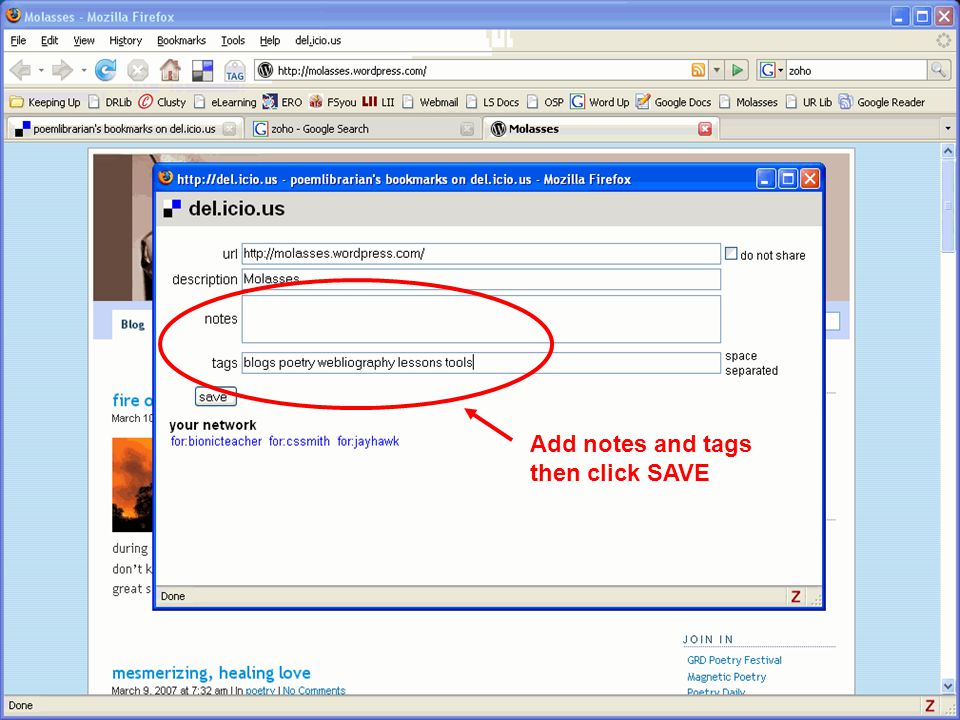Open UR Lib bookmark
The height and width of the screenshot is (720, 960).
[x=809, y=102]
